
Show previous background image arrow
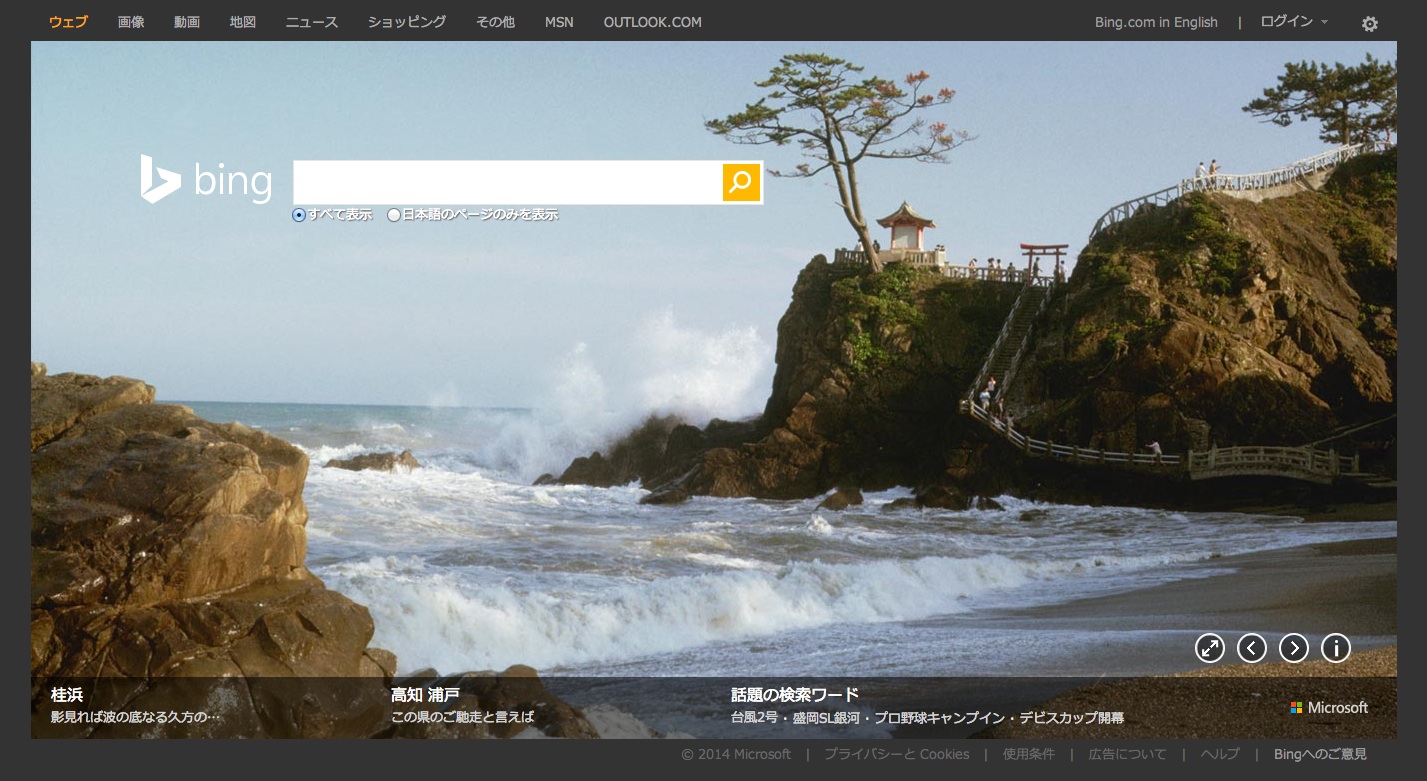pos(1252,648)
